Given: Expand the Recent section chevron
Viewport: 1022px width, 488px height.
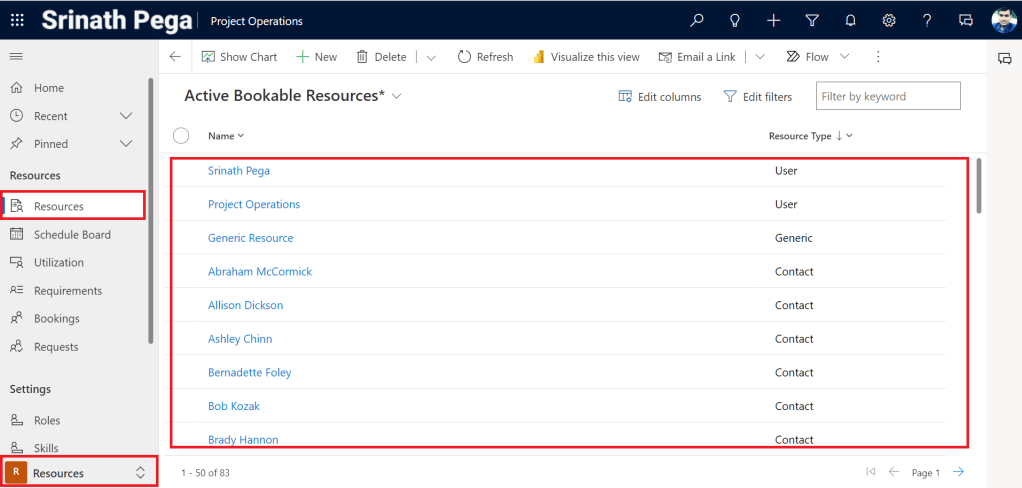Looking at the screenshot, I should click(x=126, y=116).
